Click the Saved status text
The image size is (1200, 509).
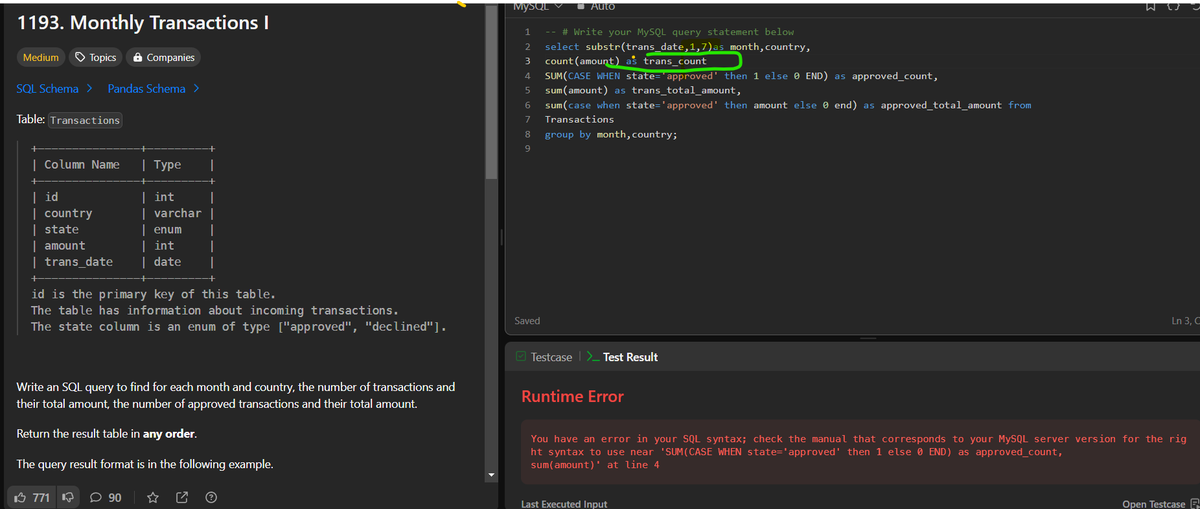click(527, 321)
